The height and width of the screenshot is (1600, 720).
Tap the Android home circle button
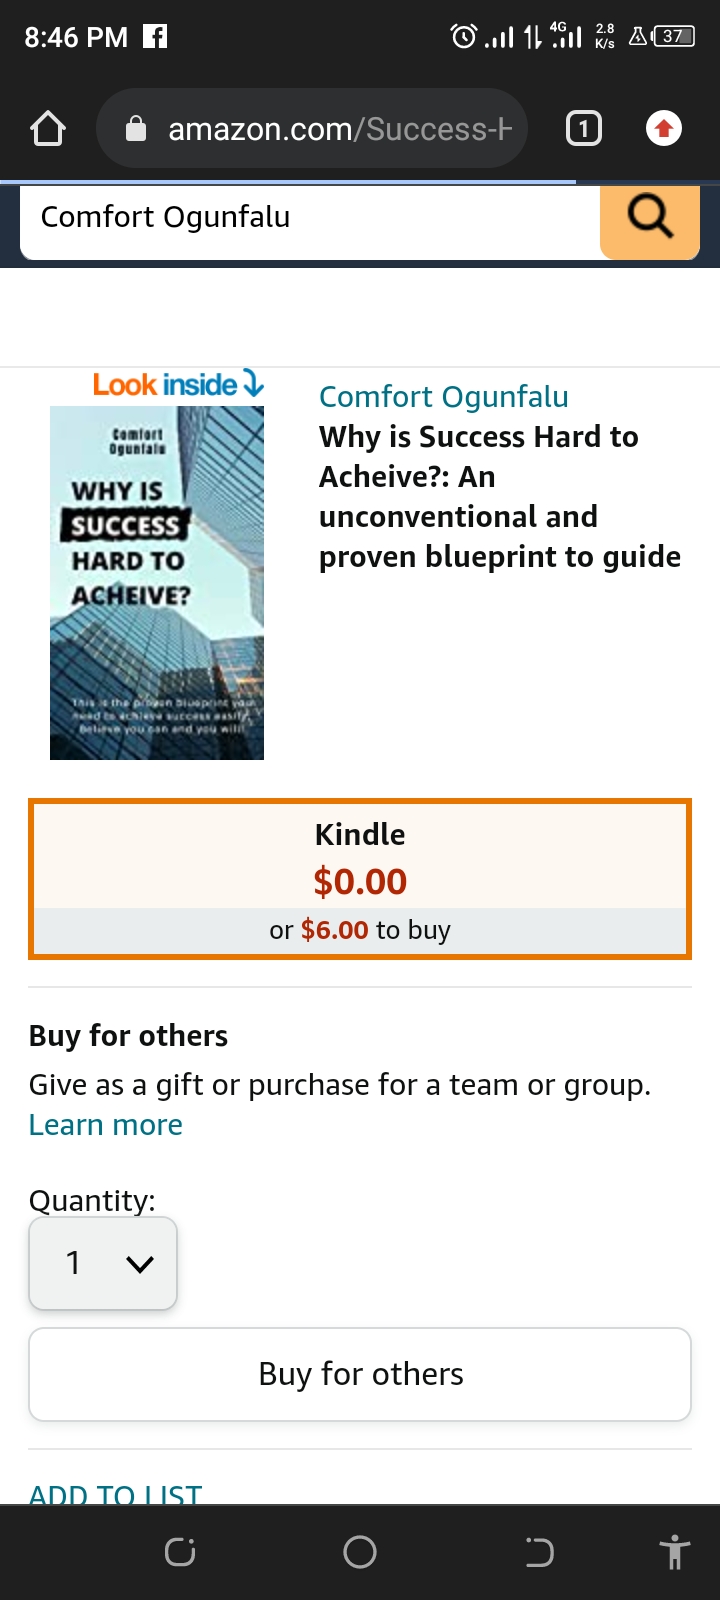tap(360, 1552)
